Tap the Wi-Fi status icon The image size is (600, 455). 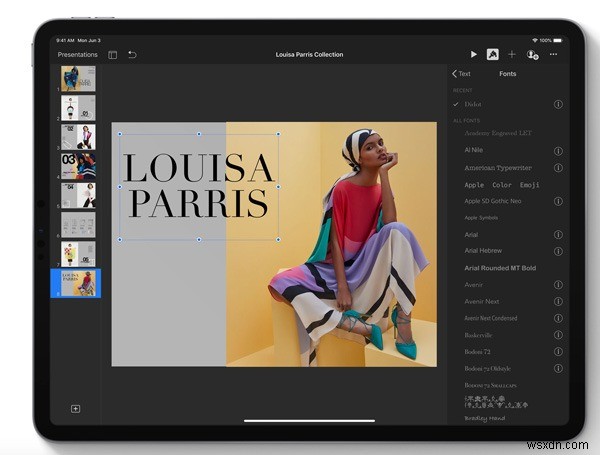pyautogui.click(x=535, y=40)
